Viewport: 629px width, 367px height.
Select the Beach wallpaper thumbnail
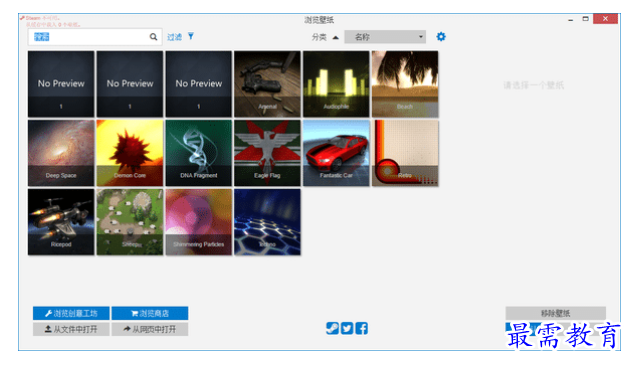point(405,84)
